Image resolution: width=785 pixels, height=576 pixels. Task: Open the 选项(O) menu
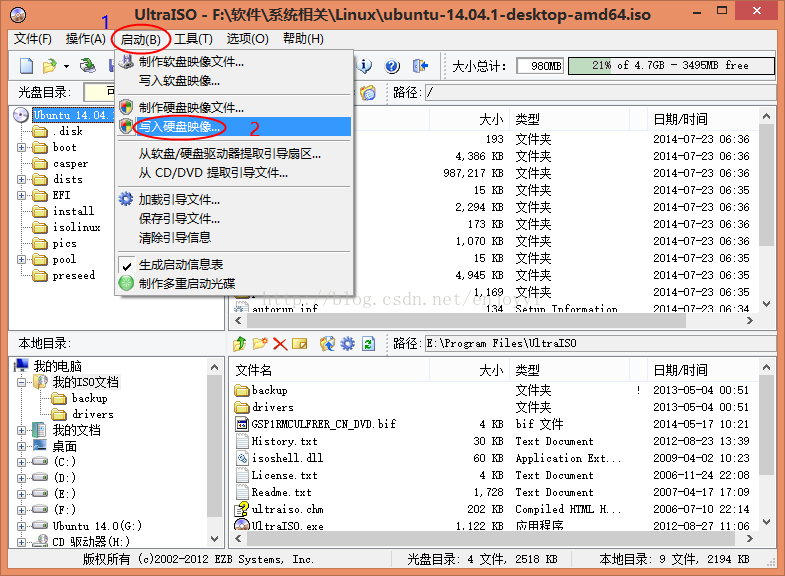(x=247, y=39)
